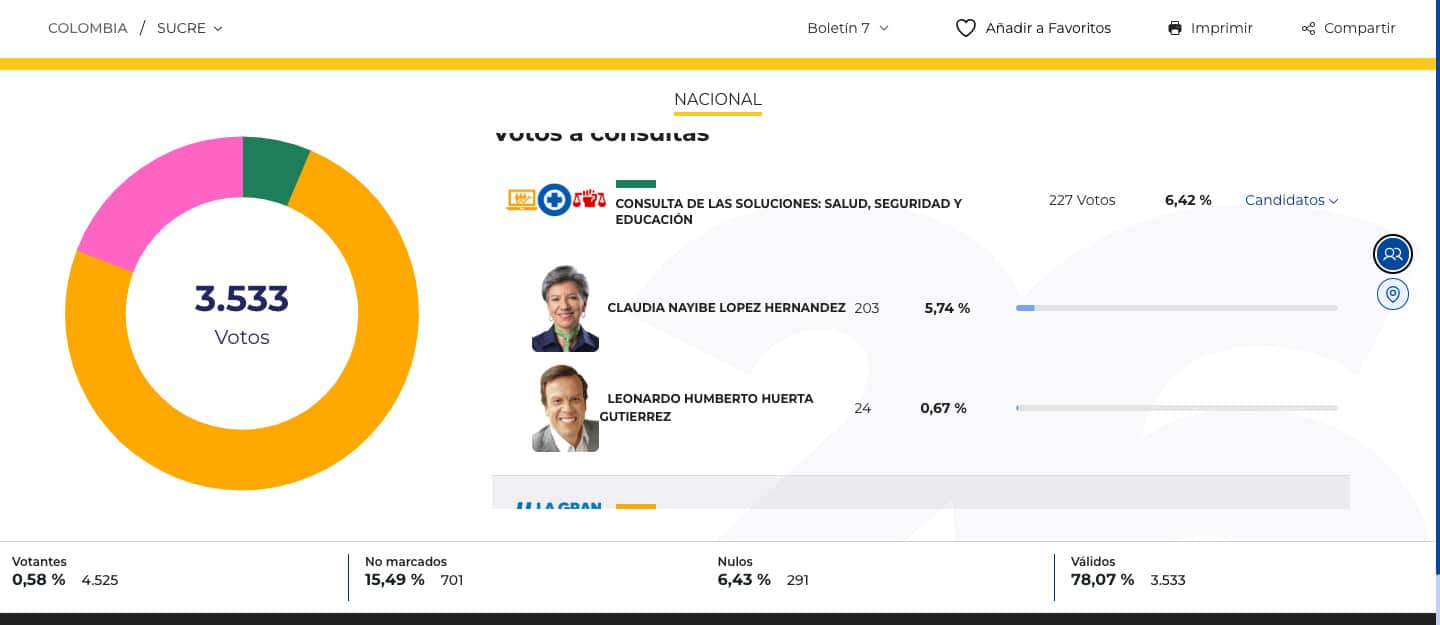
Task: Click the dark blue people icon button
Action: pyautogui.click(x=1392, y=254)
